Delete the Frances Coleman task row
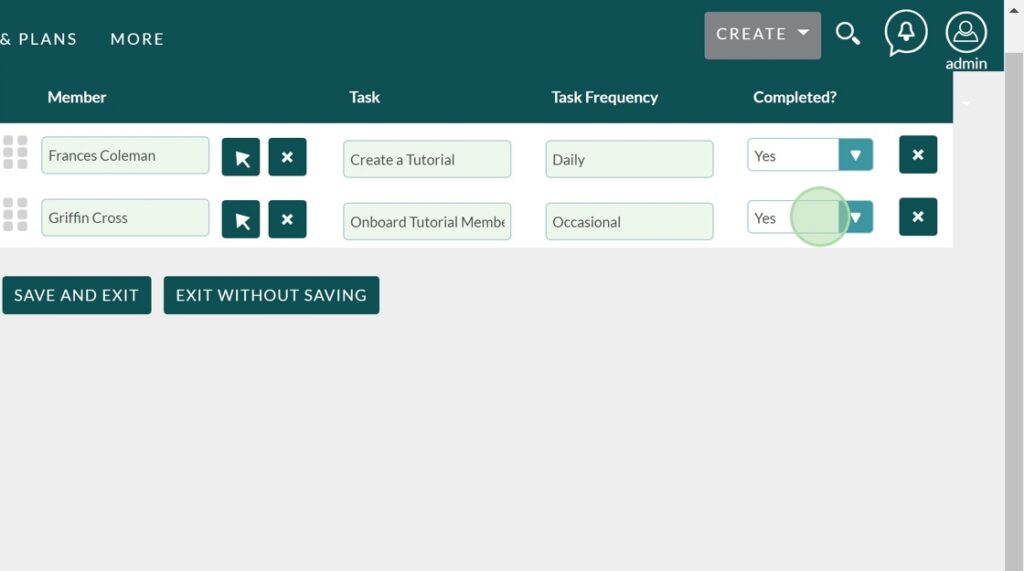This screenshot has width=1024, height=571. pos(917,155)
